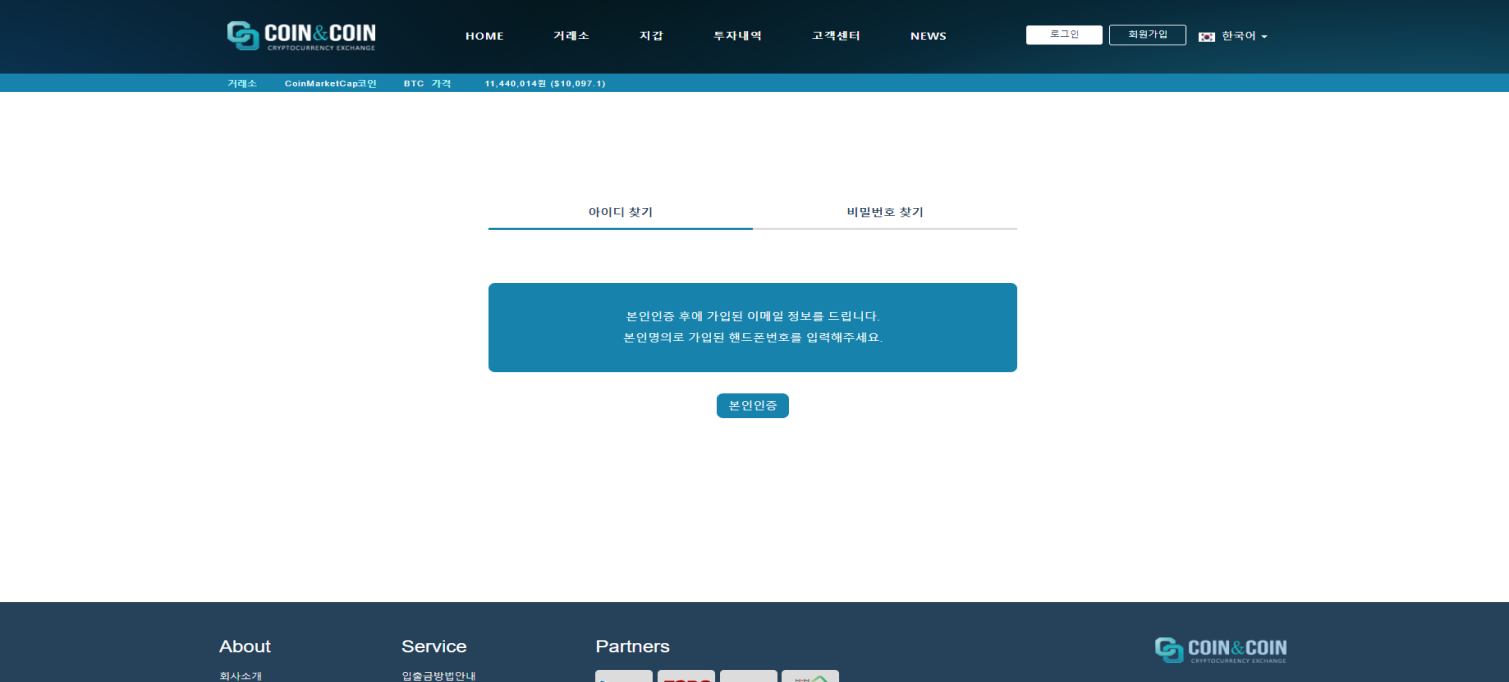
Task: Switch to the 아이디 찾기 tab
Action: pos(620,212)
